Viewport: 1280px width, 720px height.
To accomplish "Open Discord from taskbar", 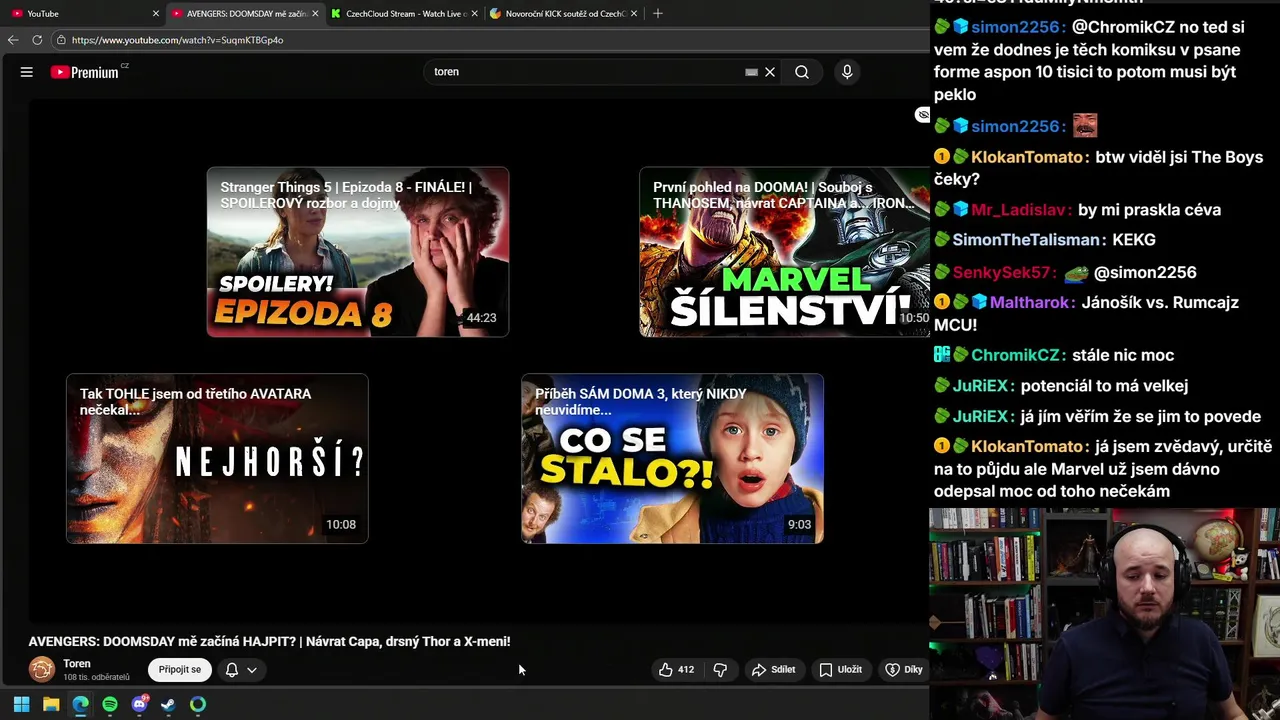I will 140,705.
